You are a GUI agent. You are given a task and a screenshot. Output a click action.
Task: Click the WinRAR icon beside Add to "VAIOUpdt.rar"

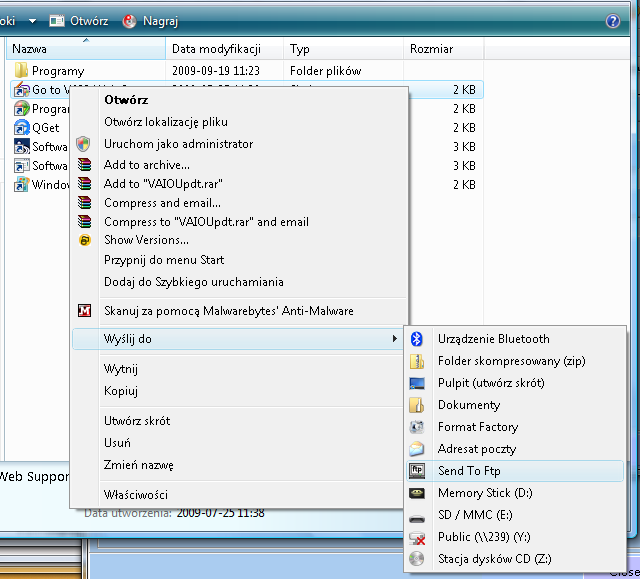point(84,184)
